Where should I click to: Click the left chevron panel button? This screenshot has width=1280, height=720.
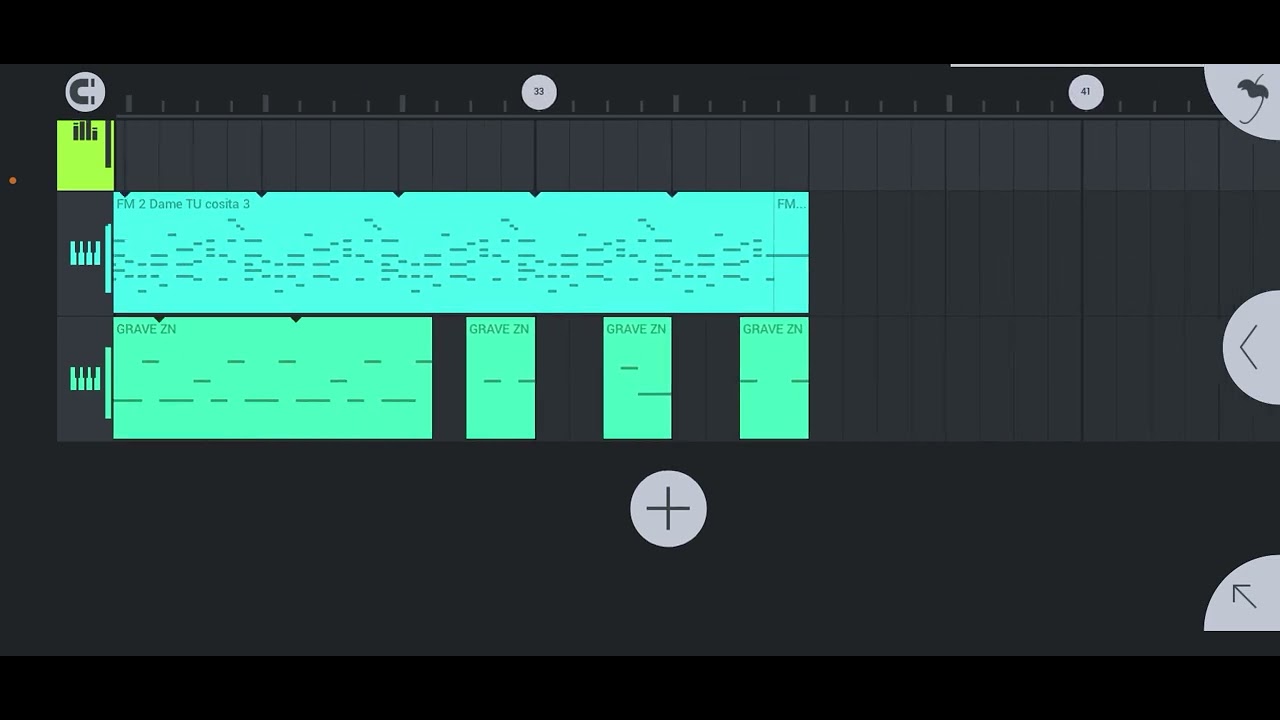click(x=1251, y=347)
